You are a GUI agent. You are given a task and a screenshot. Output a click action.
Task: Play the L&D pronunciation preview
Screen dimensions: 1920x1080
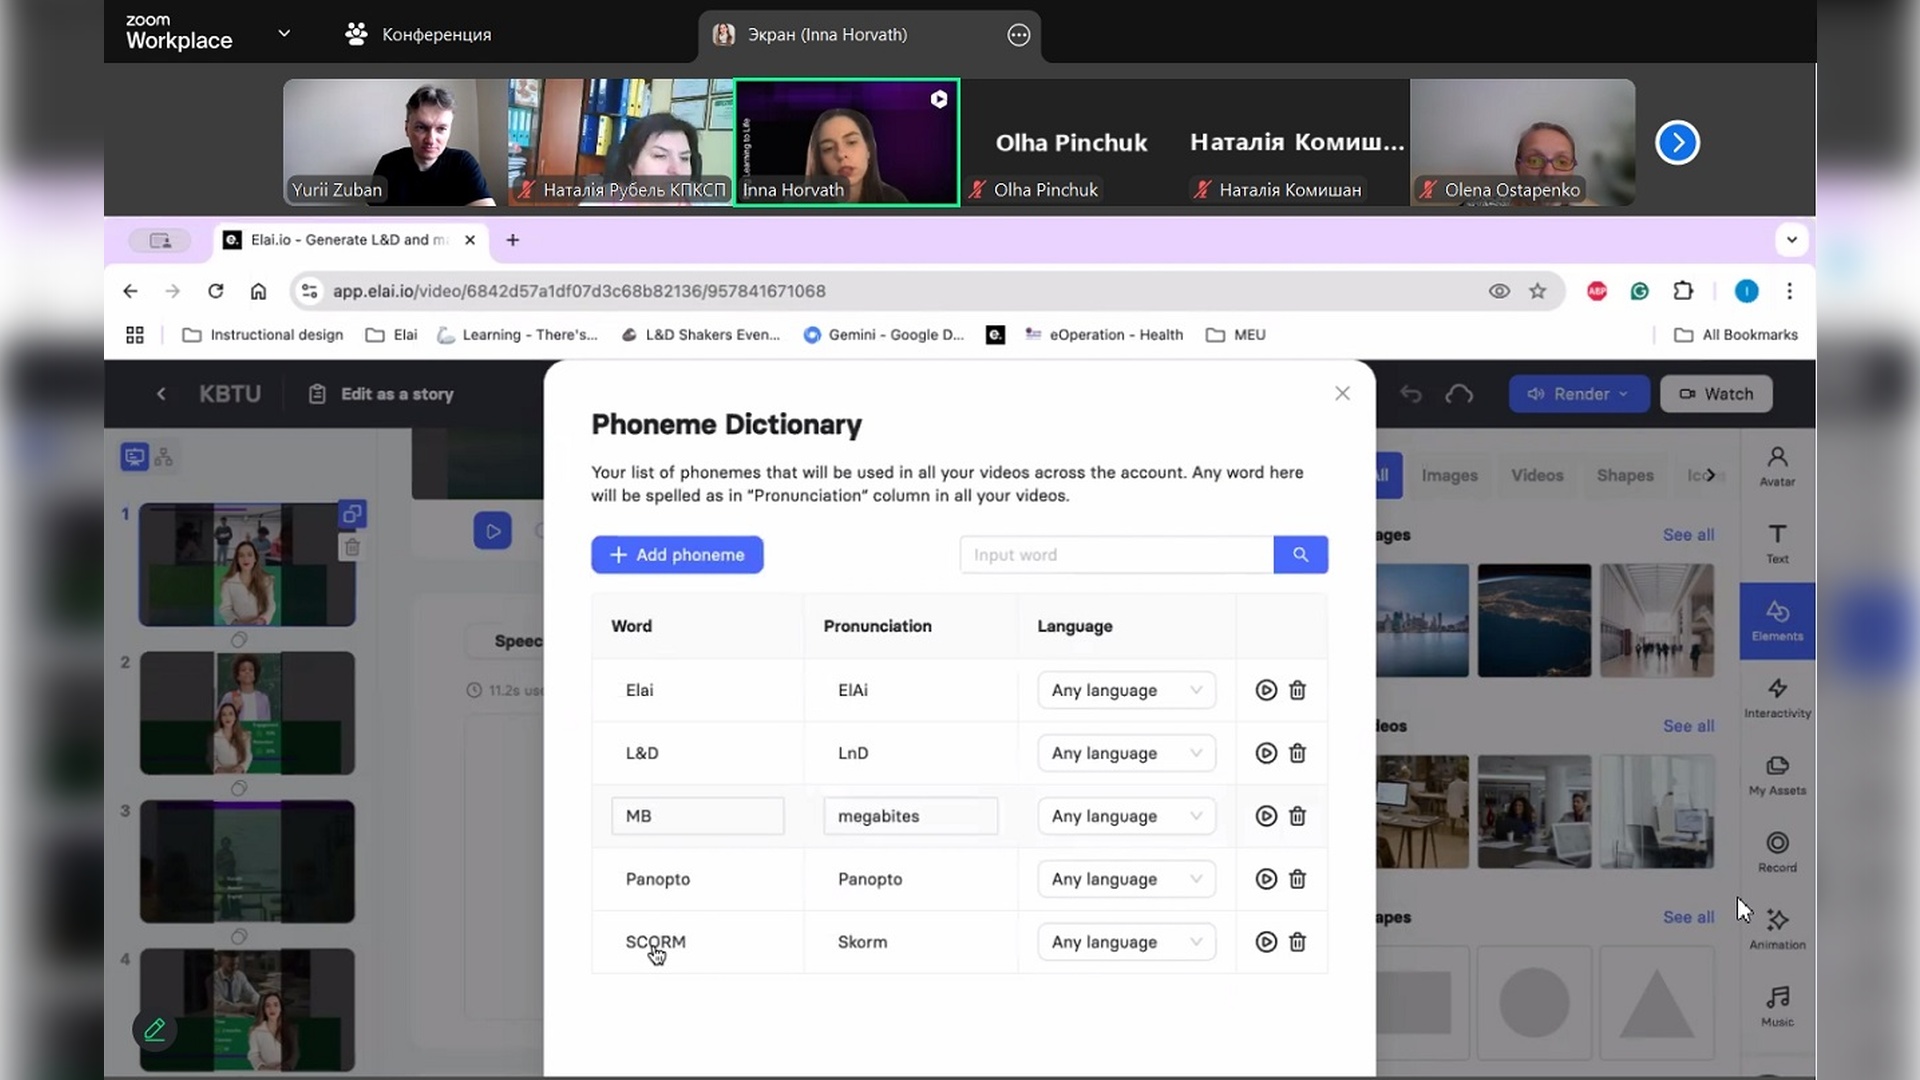click(x=1266, y=753)
